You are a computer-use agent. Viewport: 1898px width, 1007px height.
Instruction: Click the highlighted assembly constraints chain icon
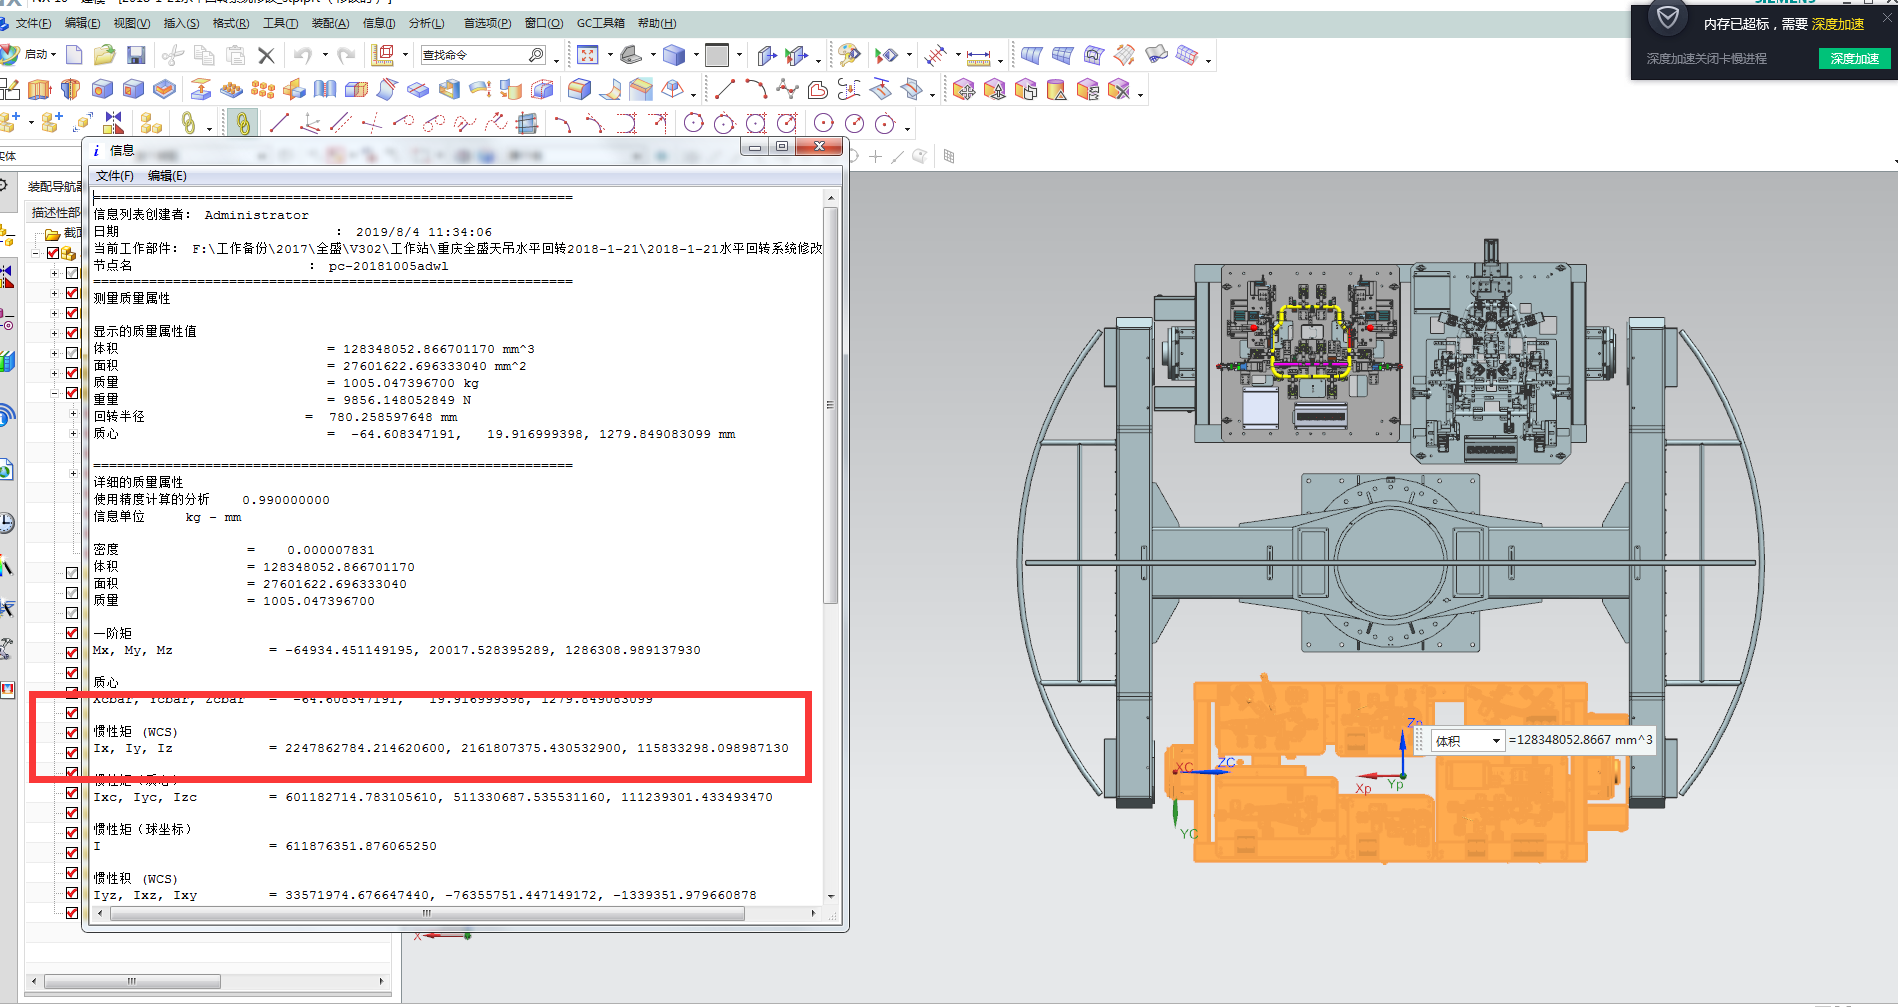pos(243,123)
